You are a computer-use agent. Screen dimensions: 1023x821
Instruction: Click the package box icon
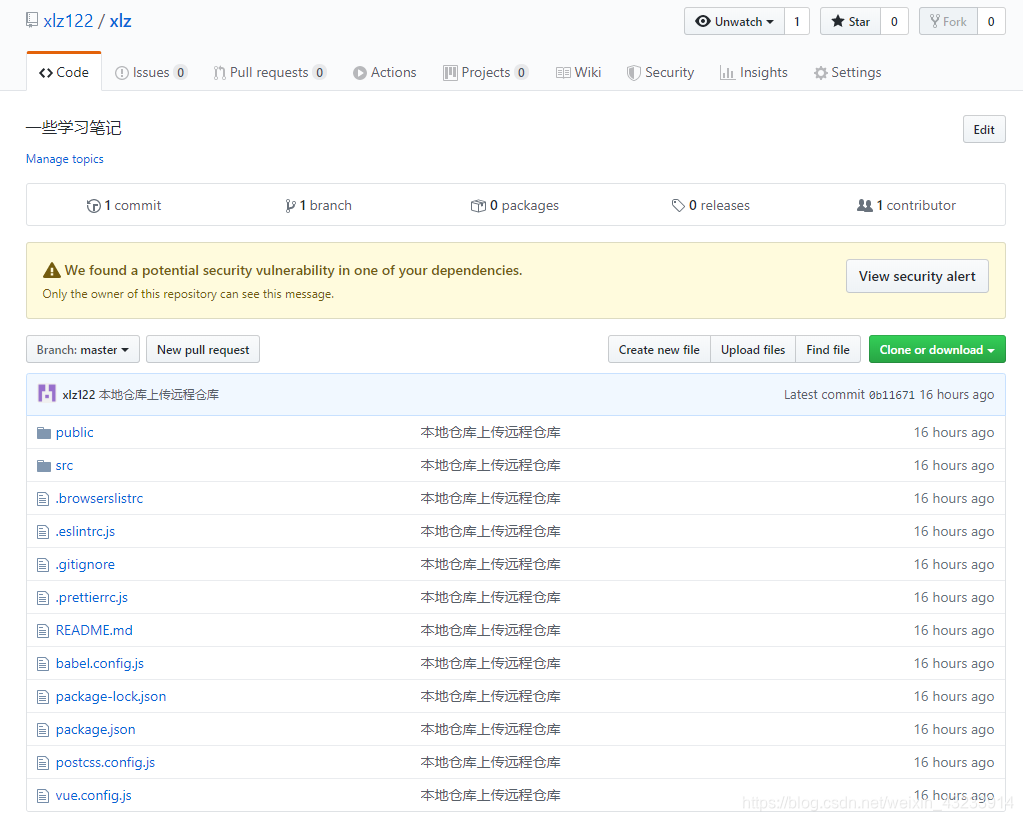[478, 206]
